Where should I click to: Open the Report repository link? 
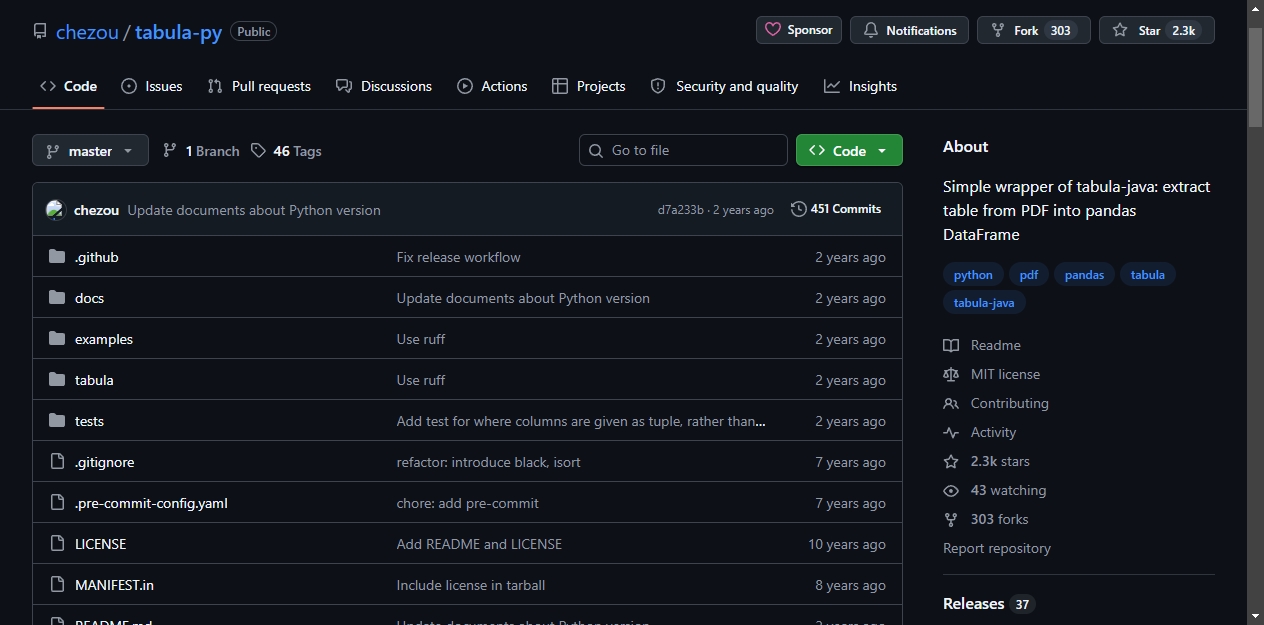tap(997, 548)
